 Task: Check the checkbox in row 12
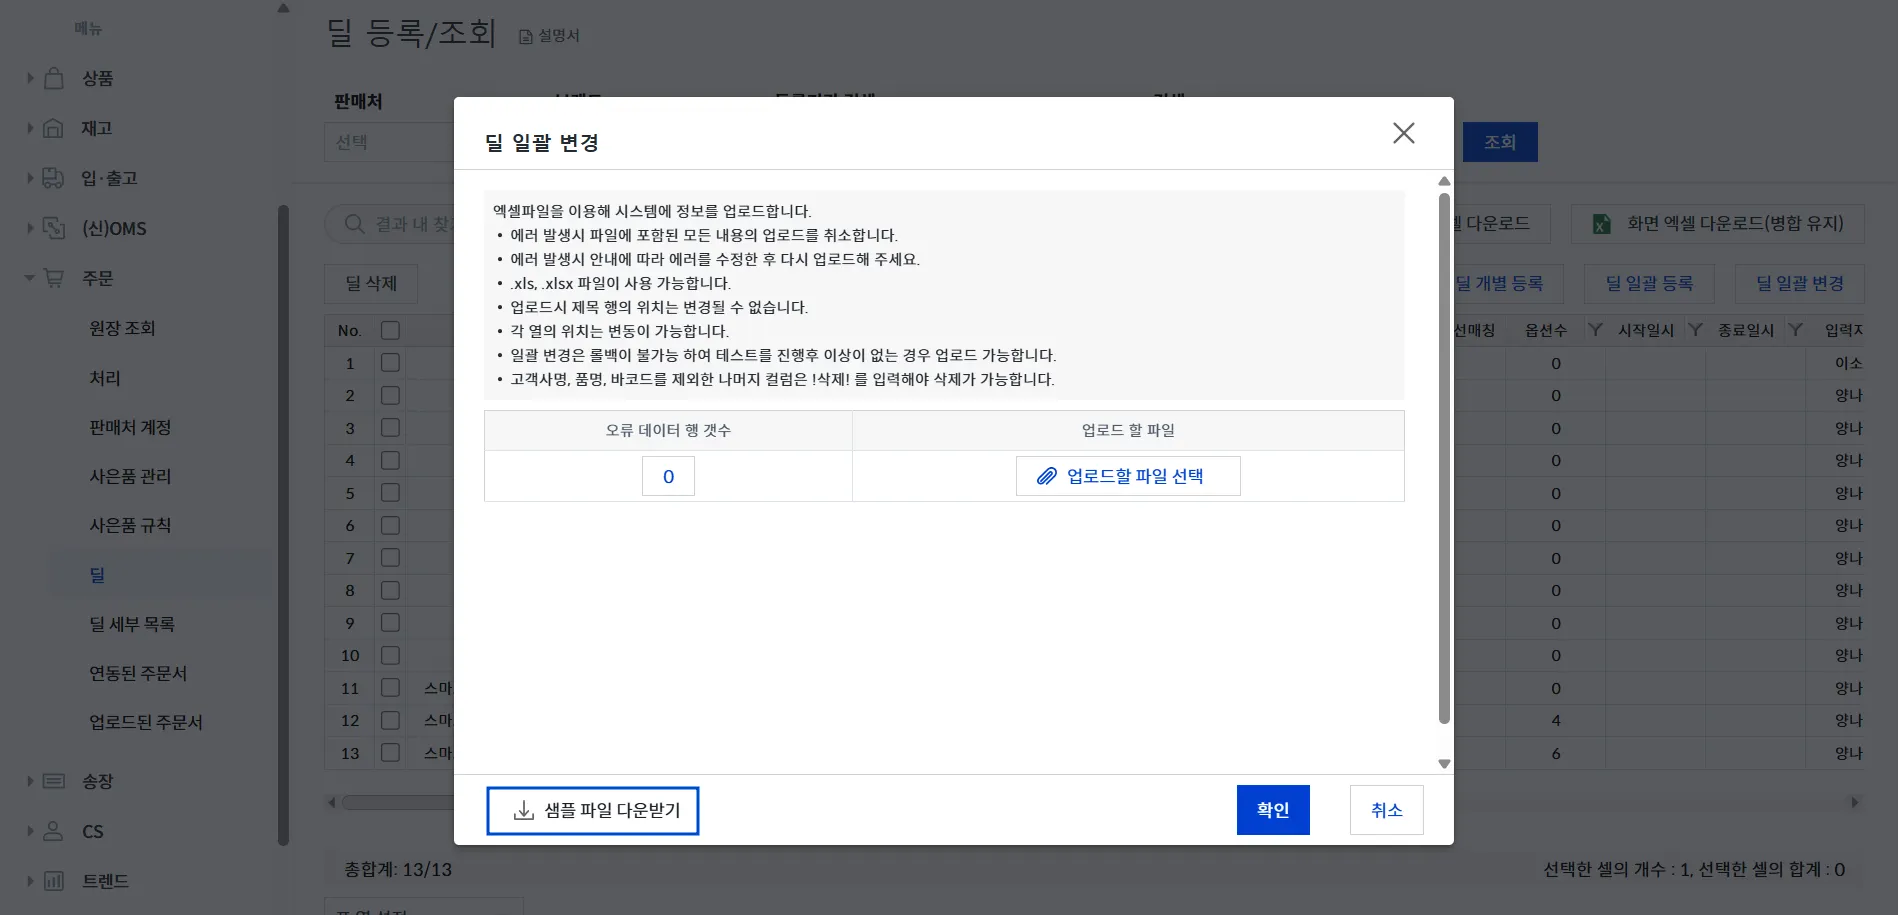(x=390, y=720)
